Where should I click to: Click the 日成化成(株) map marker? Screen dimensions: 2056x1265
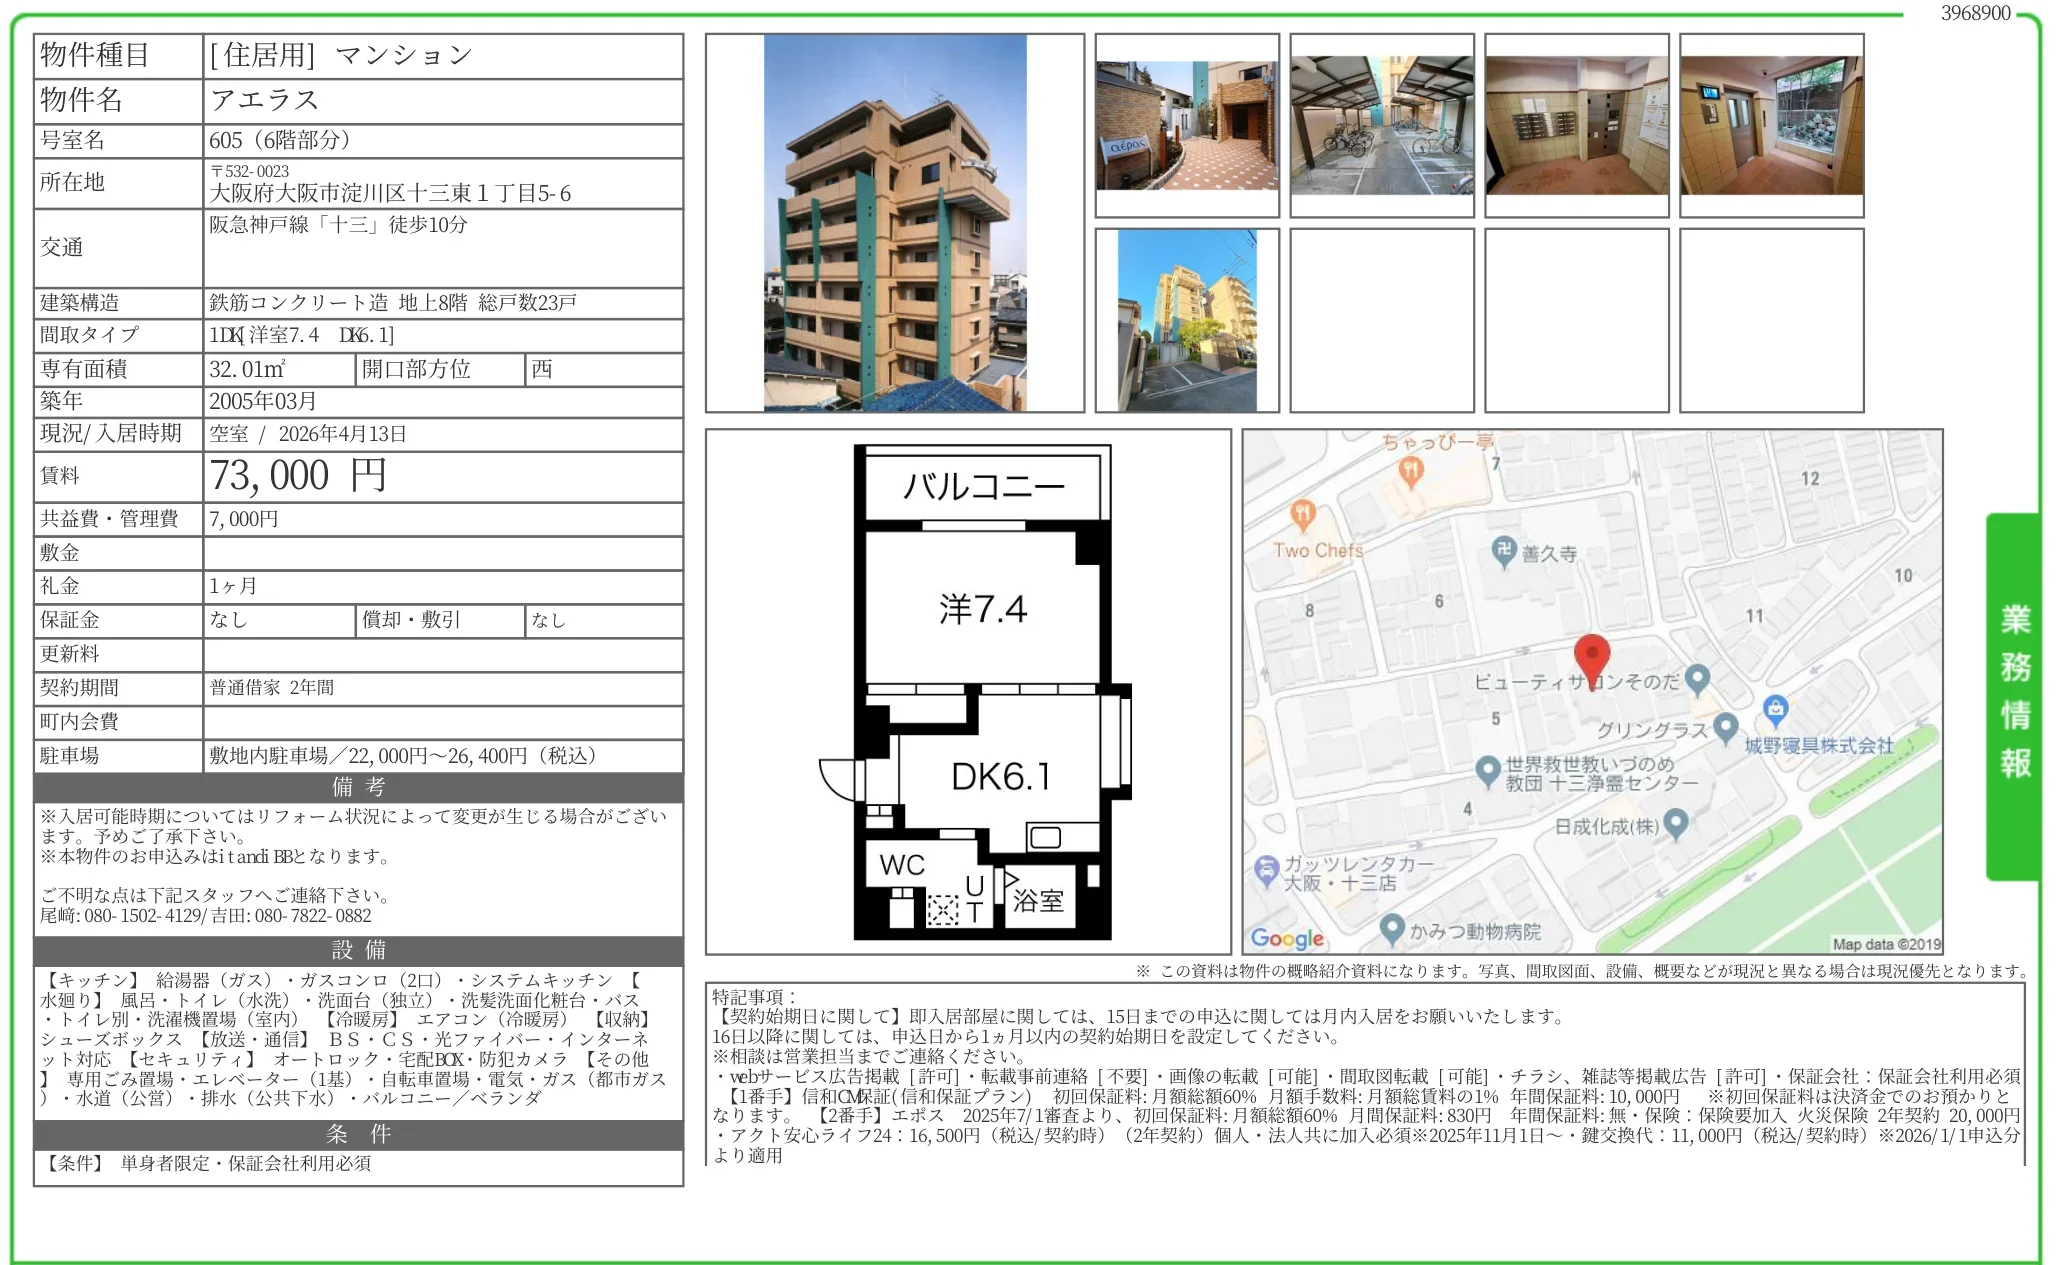[x=1676, y=823]
